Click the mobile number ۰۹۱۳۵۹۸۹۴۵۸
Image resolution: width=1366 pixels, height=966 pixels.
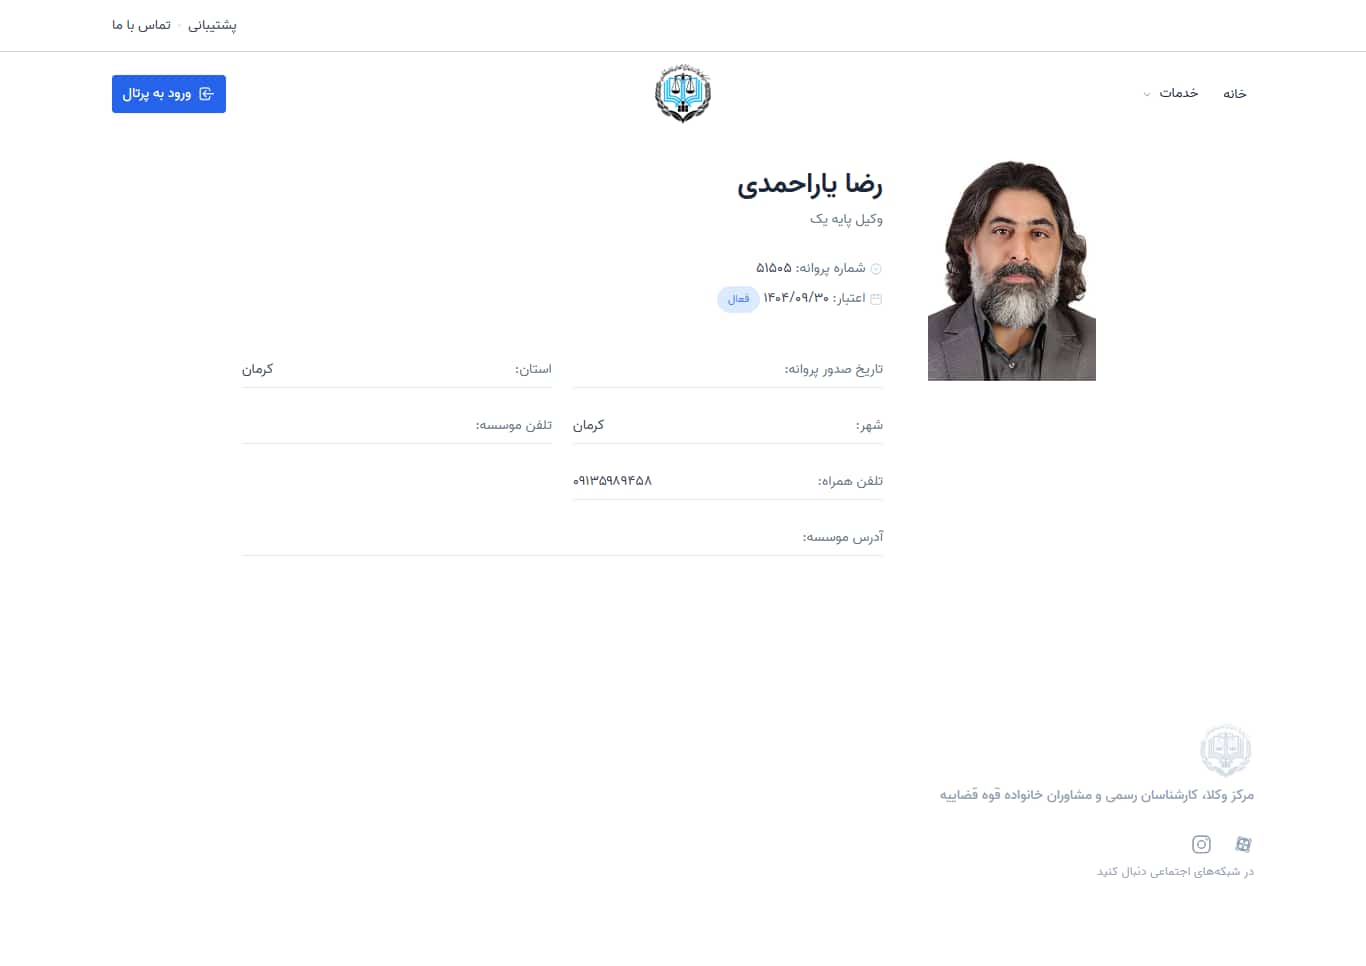coord(611,481)
